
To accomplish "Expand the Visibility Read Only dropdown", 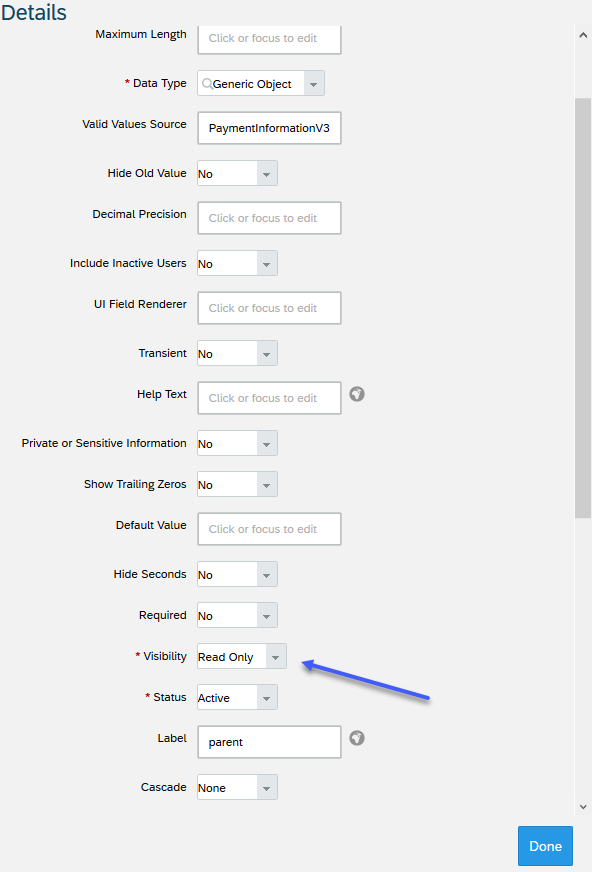I will point(242,656).
